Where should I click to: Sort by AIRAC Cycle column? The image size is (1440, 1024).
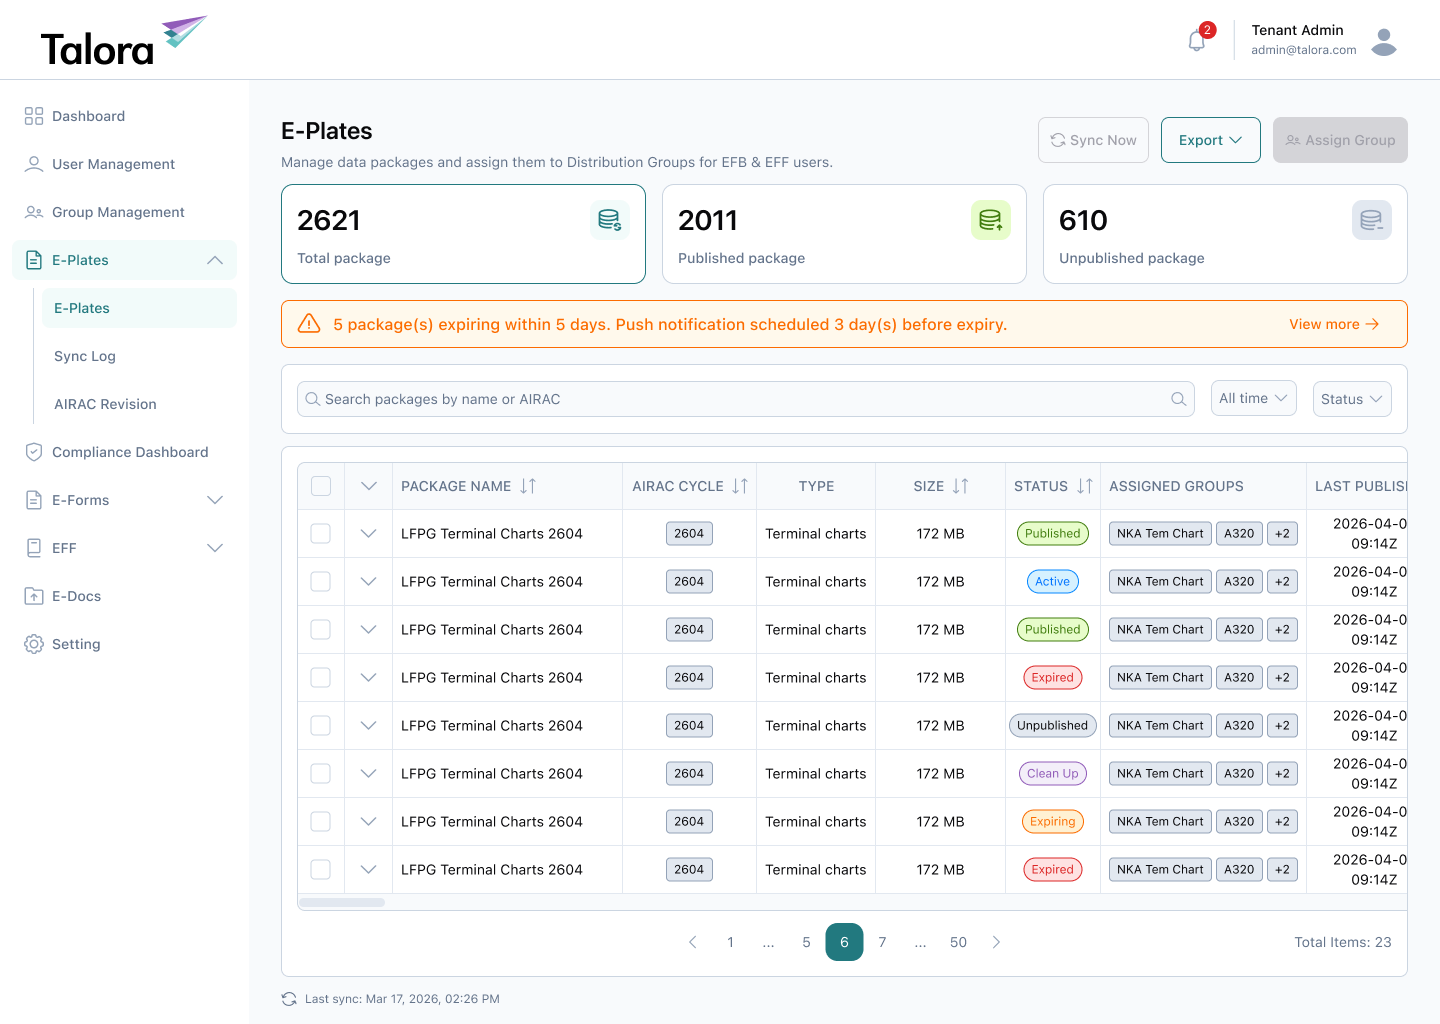[740, 486]
